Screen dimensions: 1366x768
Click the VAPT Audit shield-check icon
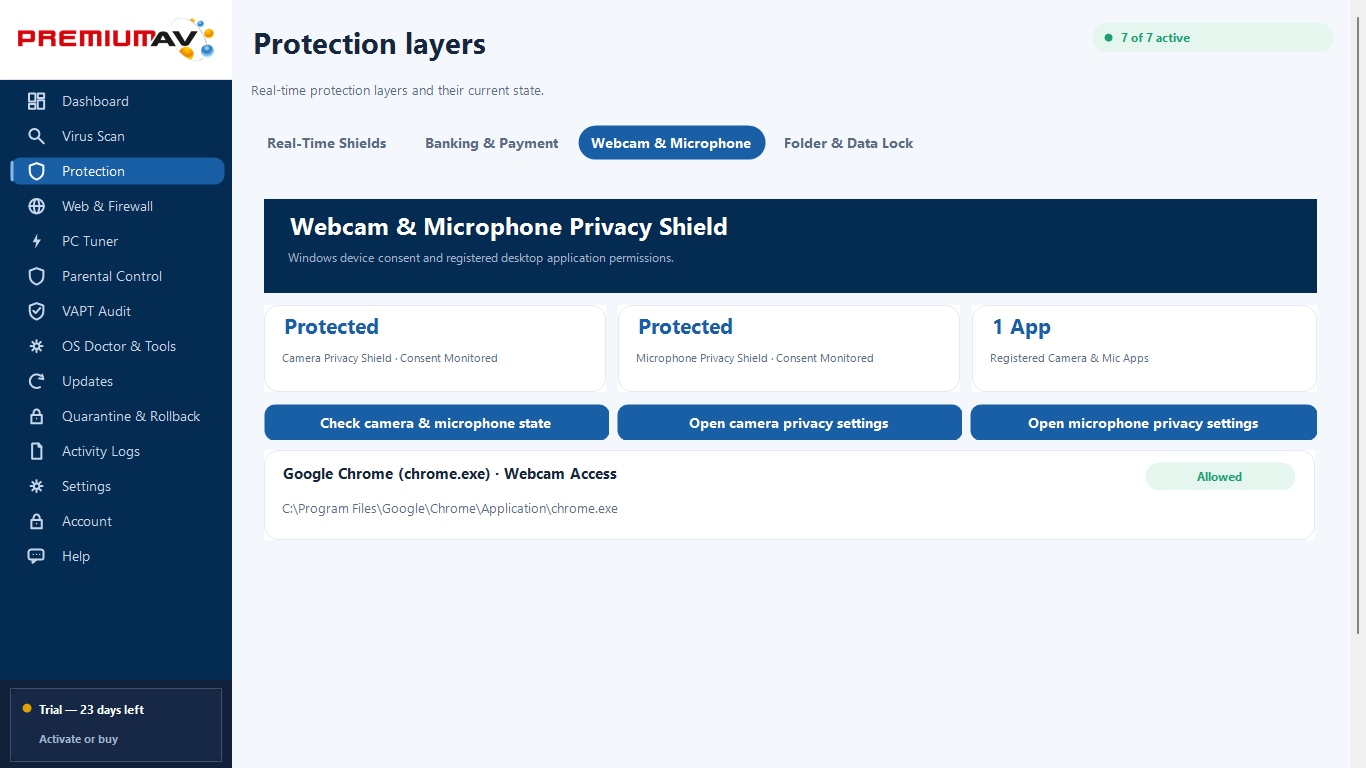37,311
